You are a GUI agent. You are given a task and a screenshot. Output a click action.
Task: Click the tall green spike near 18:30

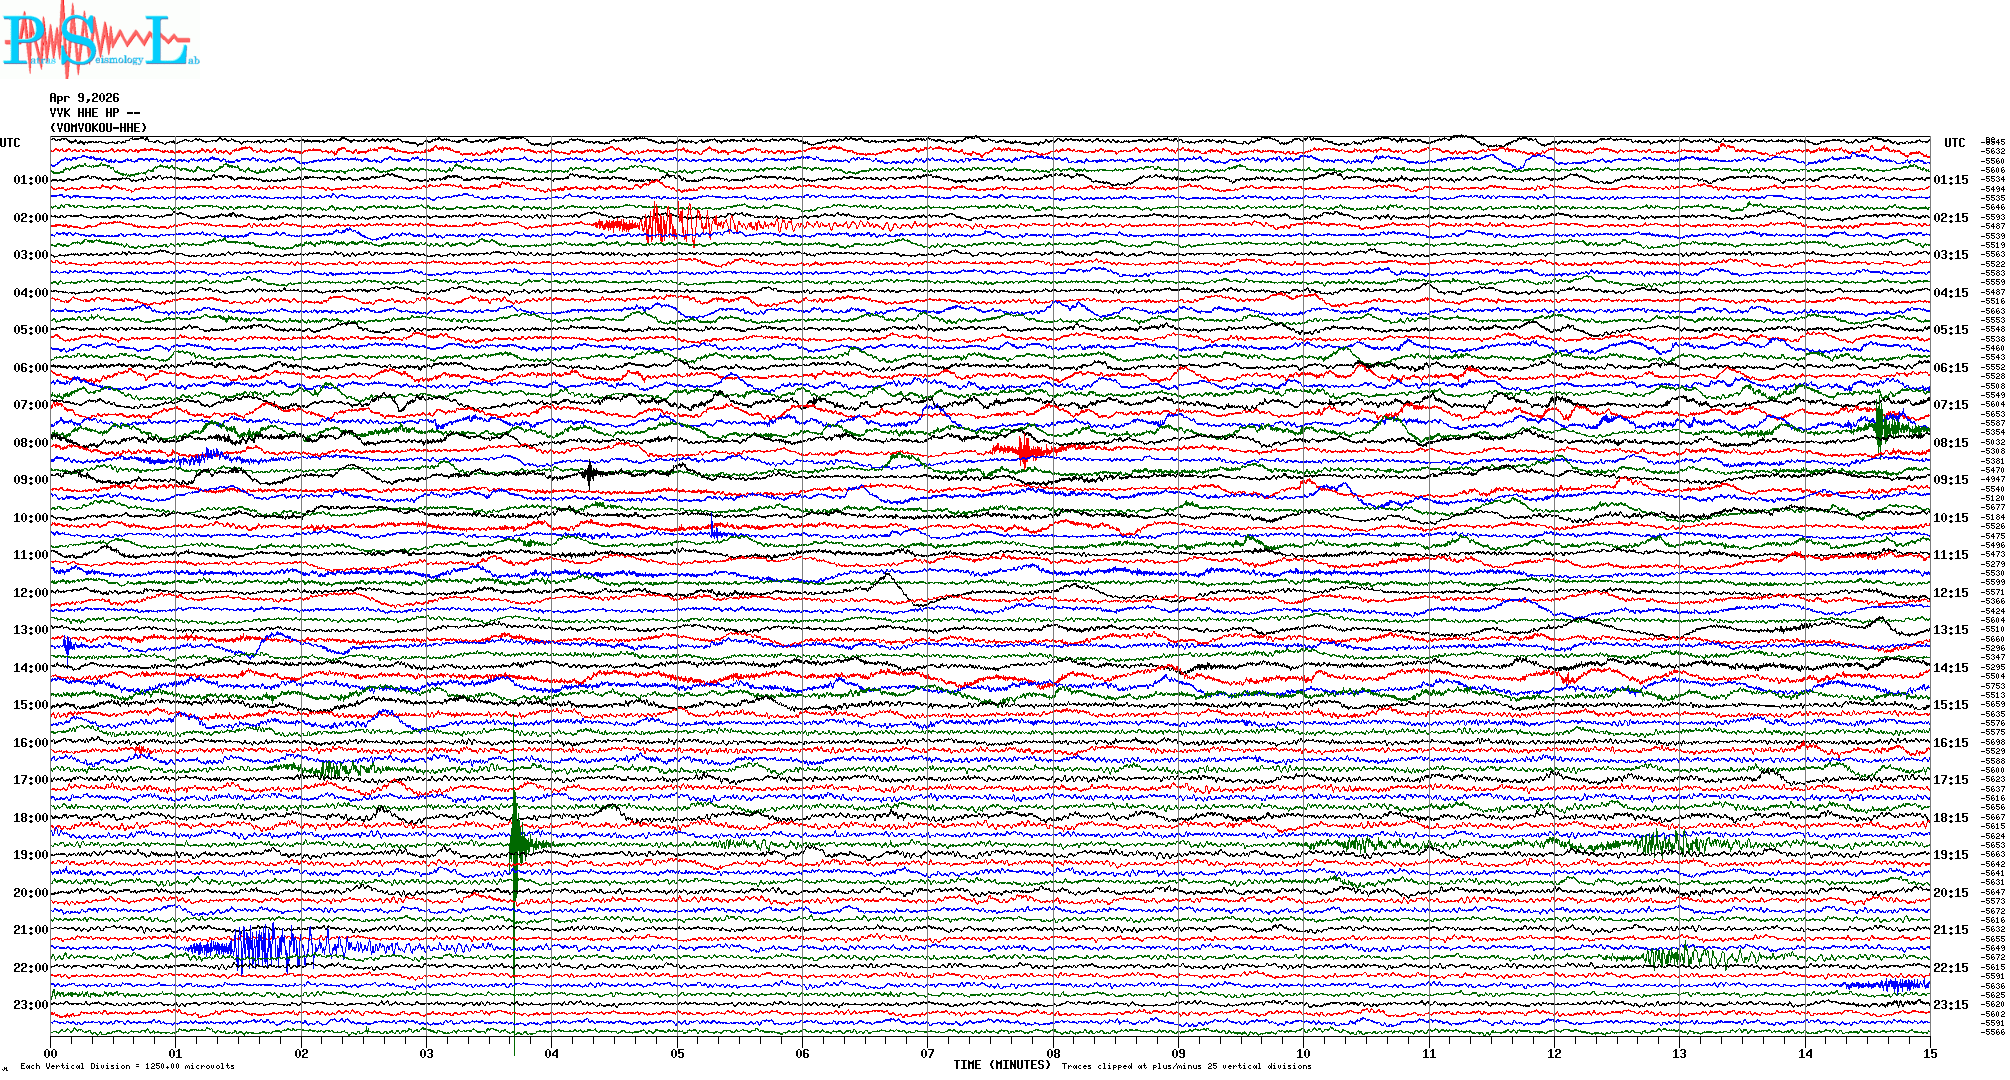(516, 840)
